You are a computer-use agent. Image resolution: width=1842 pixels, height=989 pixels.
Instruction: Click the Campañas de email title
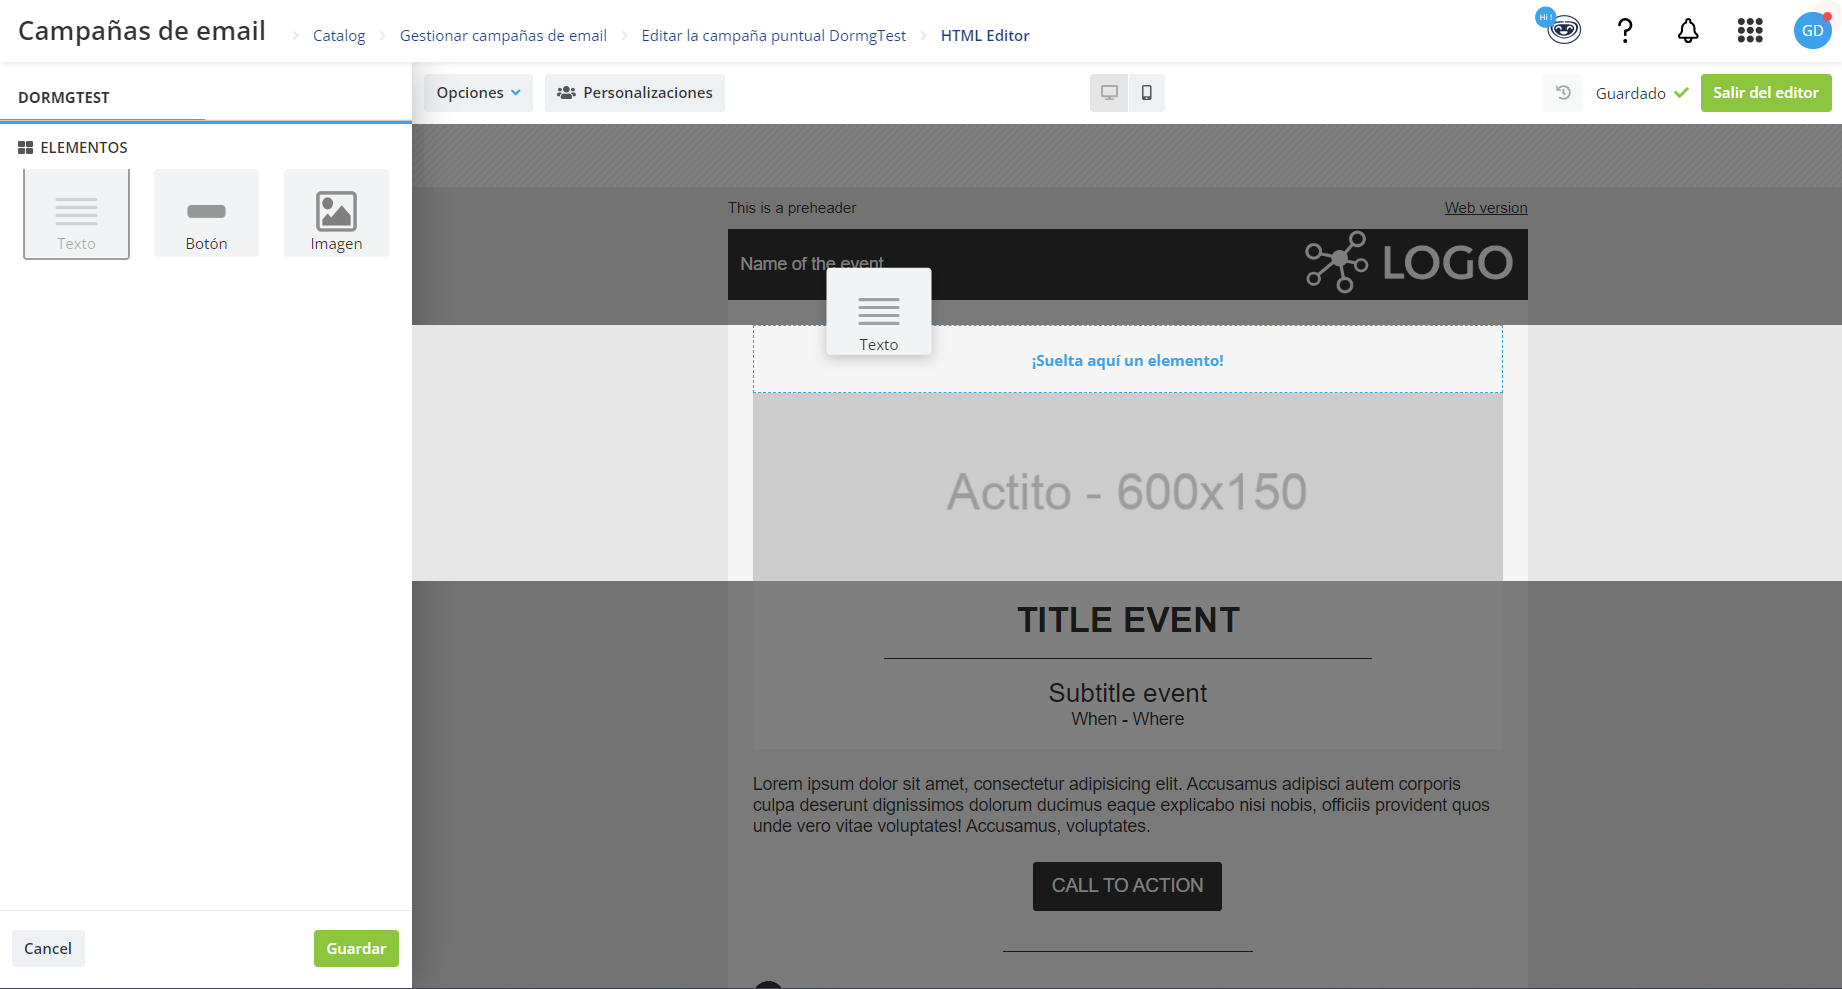(x=142, y=31)
